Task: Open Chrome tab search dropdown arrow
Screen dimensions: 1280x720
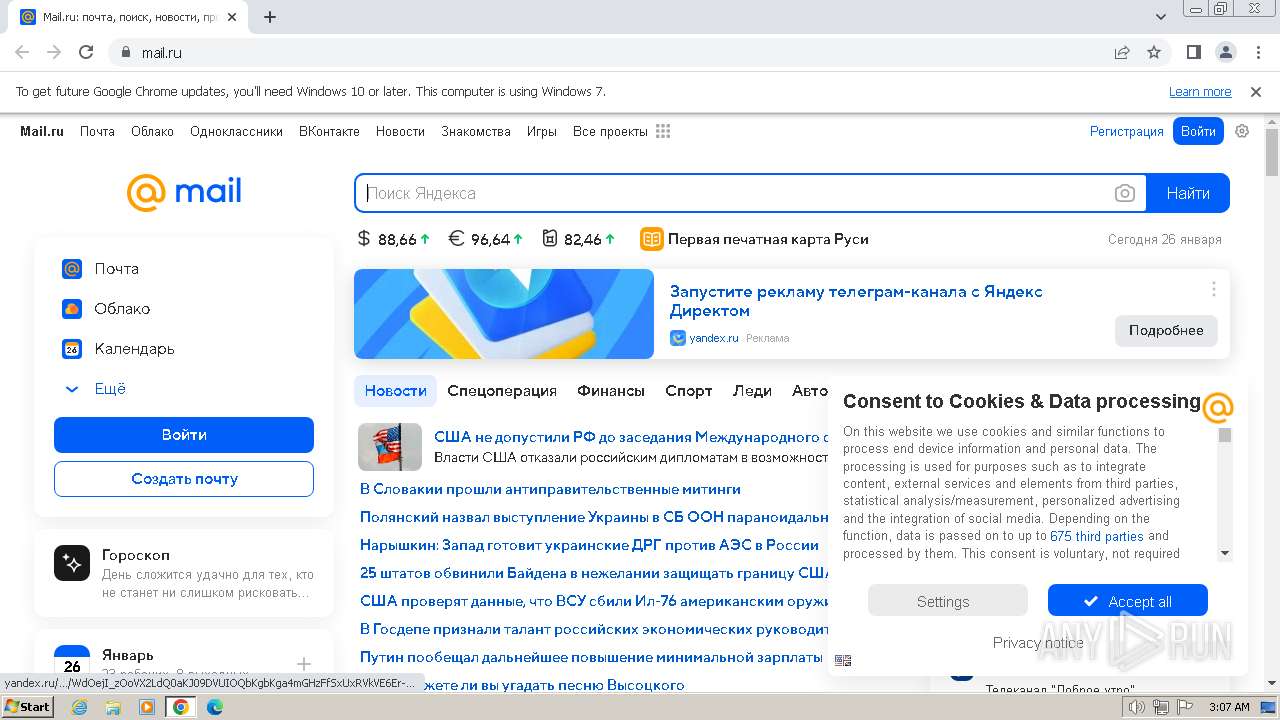Action: click(x=1161, y=17)
